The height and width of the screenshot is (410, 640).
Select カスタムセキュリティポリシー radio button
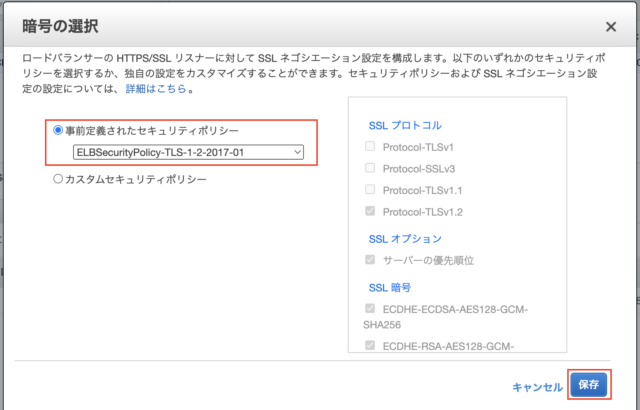click(x=58, y=179)
